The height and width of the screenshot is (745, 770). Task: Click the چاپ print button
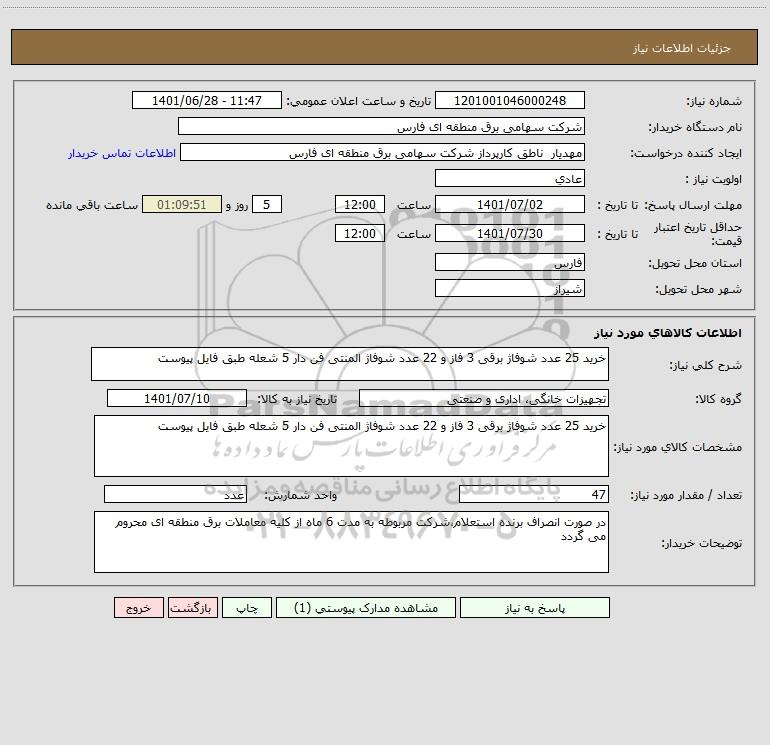[x=247, y=607]
